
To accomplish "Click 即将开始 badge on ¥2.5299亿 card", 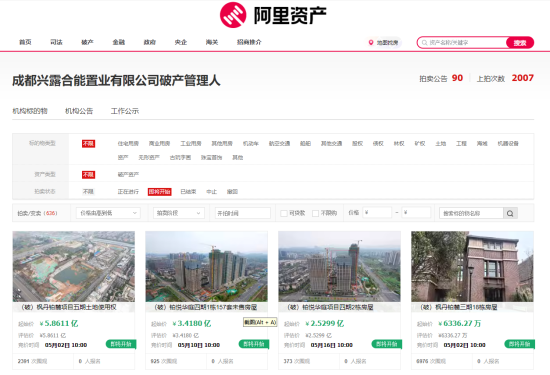I will click(x=387, y=344).
